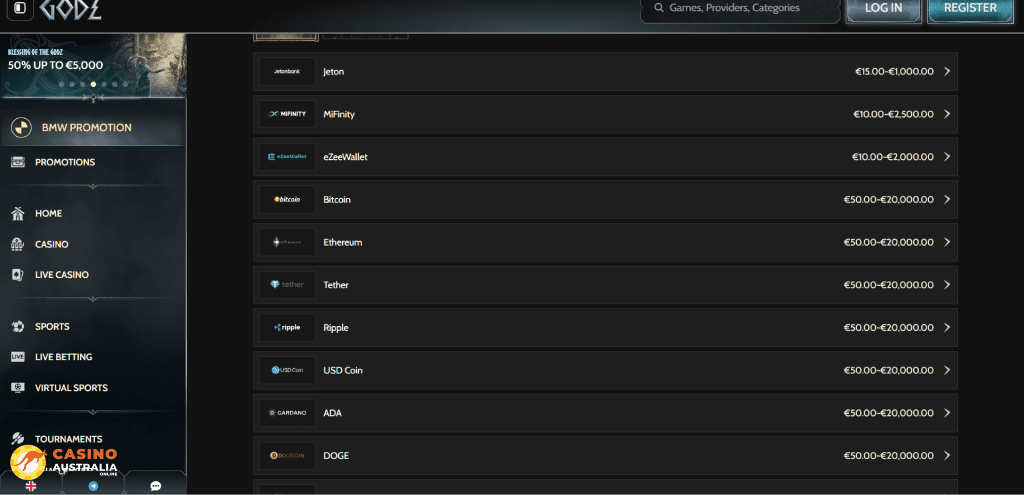Viewport: 1024px width, 495px height.
Task: Click the Dogecoin logo
Action: point(287,456)
